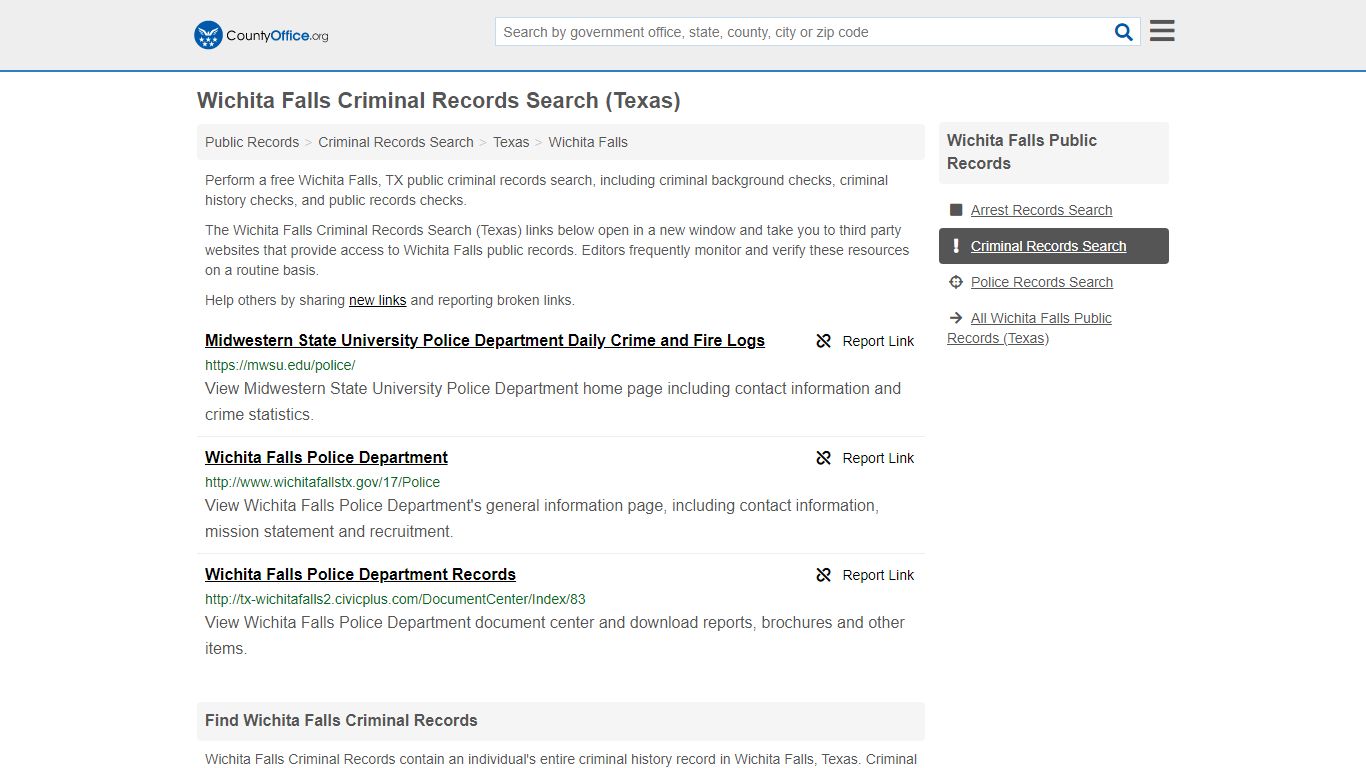Open Wichita Falls Police Department Records link
This screenshot has height=768, width=1366.
click(360, 574)
